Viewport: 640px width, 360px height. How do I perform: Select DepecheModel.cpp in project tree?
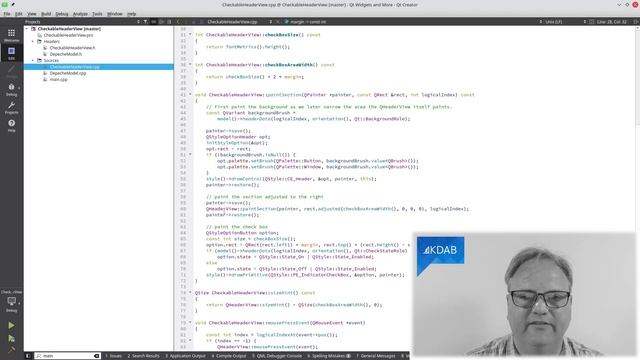[68, 73]
